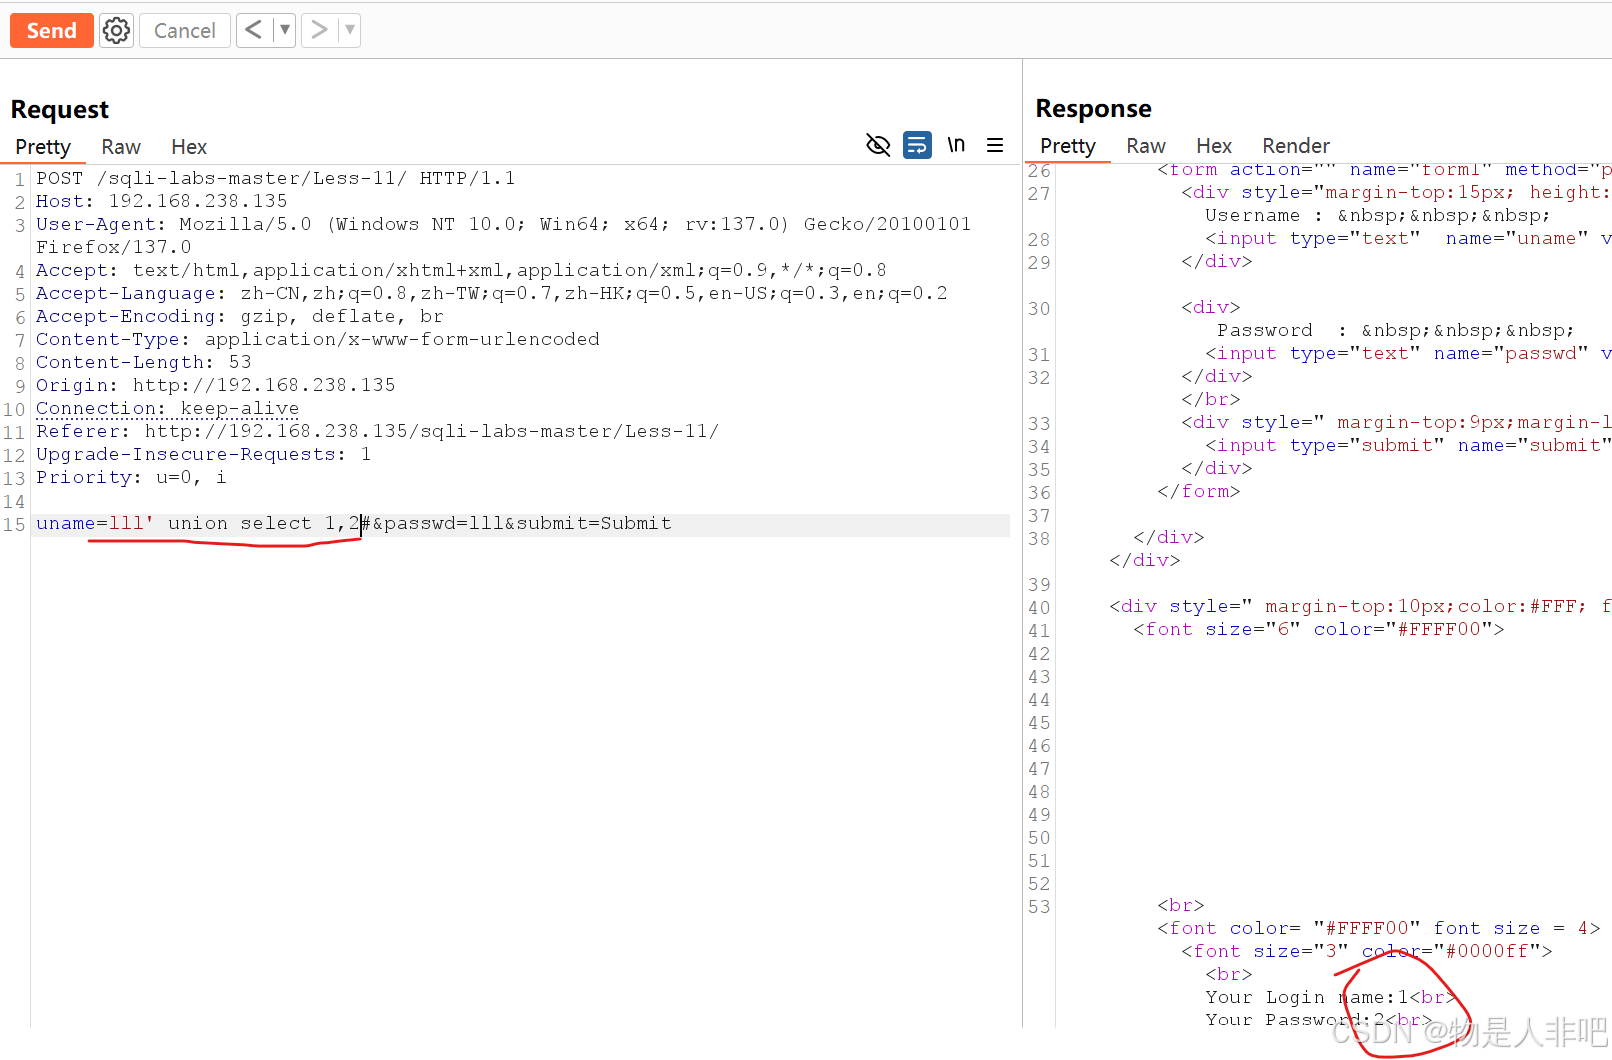1612x1060 pixels.
Task: Switch Response view to Raw tab
Action: [1146, 146]
